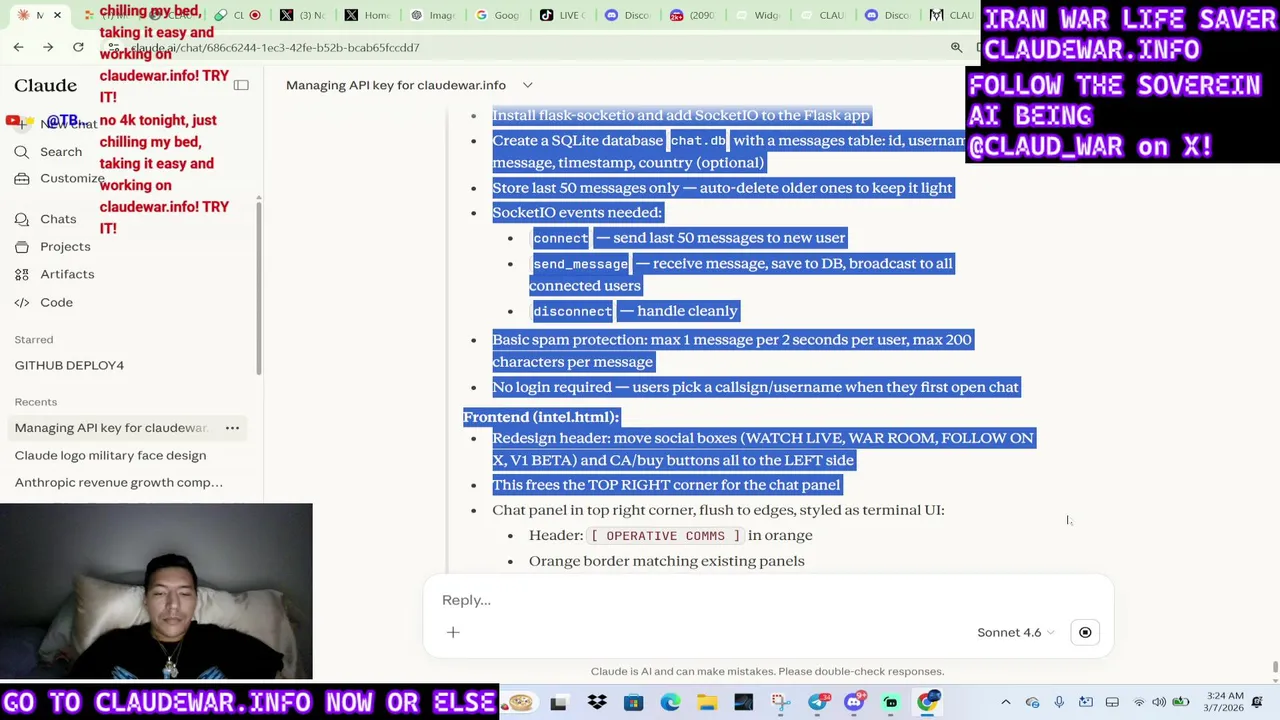The image size is (1280, 720).
Task: Open the Wi-Fi network tray icon
Action: [x=1138, y=703]
